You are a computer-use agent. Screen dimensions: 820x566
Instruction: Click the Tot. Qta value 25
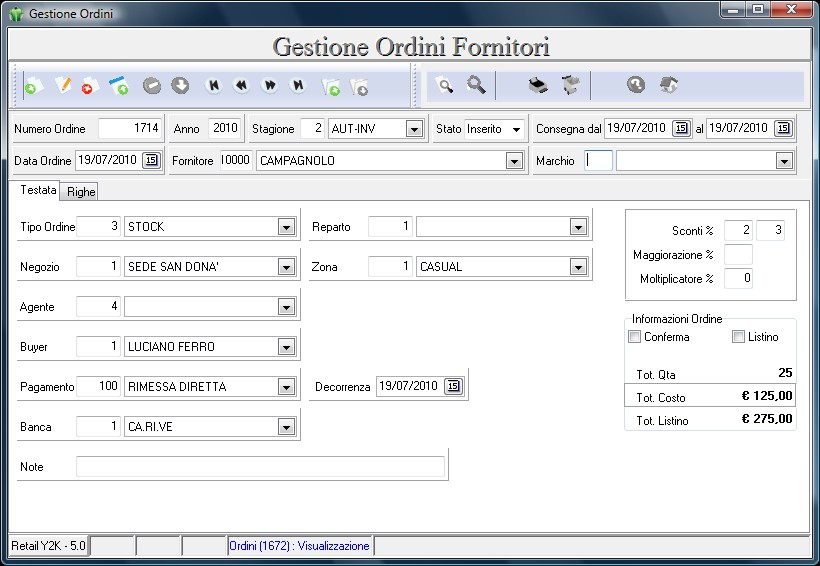[x=785, y=373]
